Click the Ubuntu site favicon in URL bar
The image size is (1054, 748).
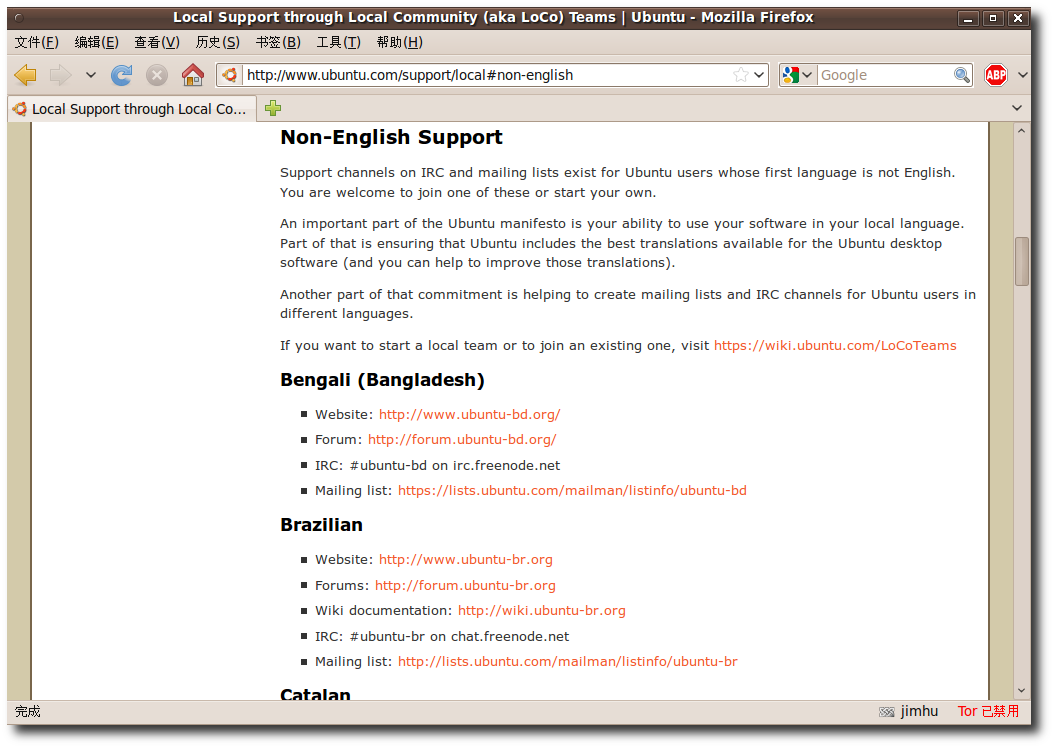pyautogui.click(x=230, y=75)
